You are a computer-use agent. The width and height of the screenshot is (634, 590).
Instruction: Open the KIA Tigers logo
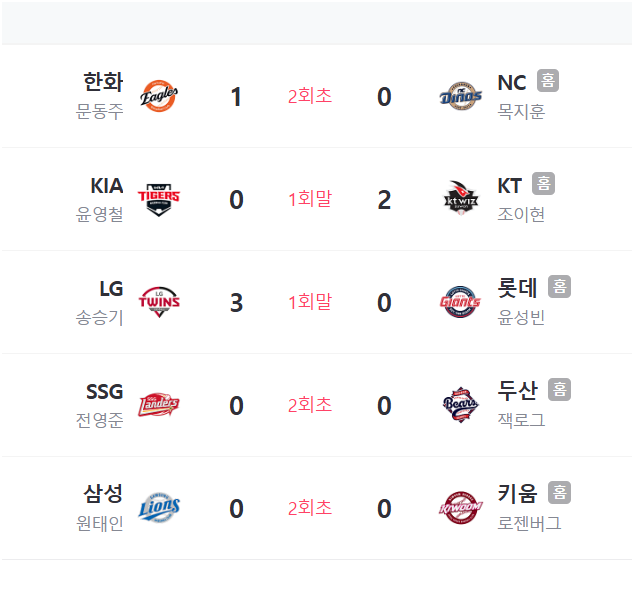159,199
